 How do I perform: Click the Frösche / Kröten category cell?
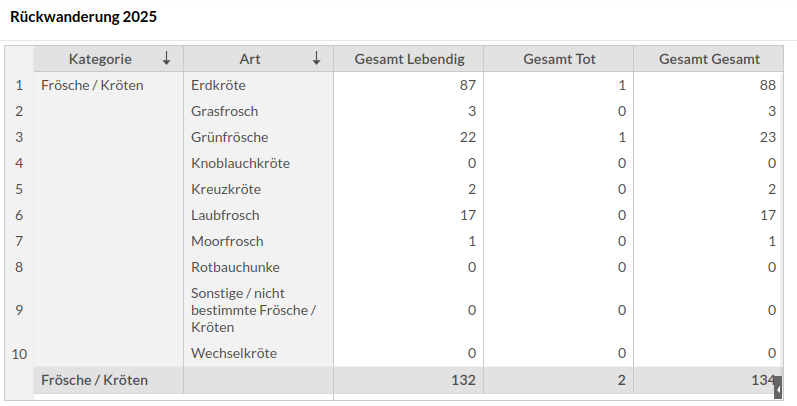(93, 85)
